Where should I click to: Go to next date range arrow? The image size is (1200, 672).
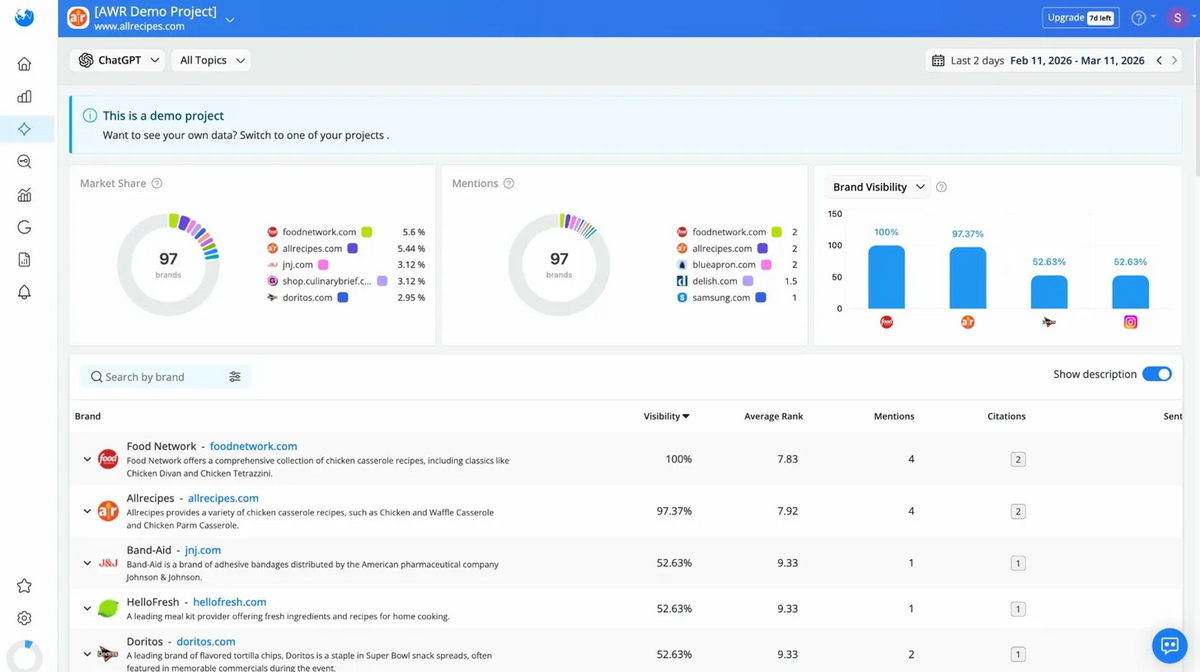tap(1175, 61)
